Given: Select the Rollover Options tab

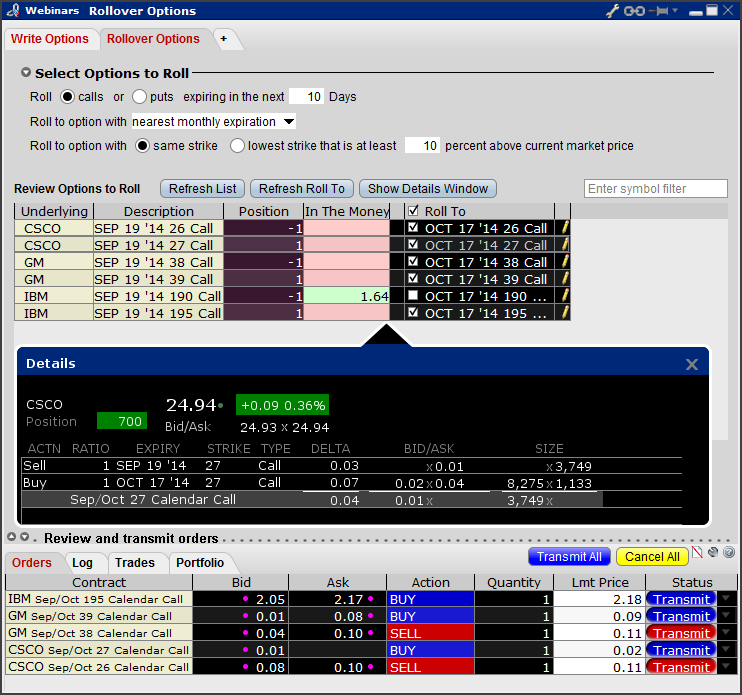Looking at the screenshot, I should 153,39.
